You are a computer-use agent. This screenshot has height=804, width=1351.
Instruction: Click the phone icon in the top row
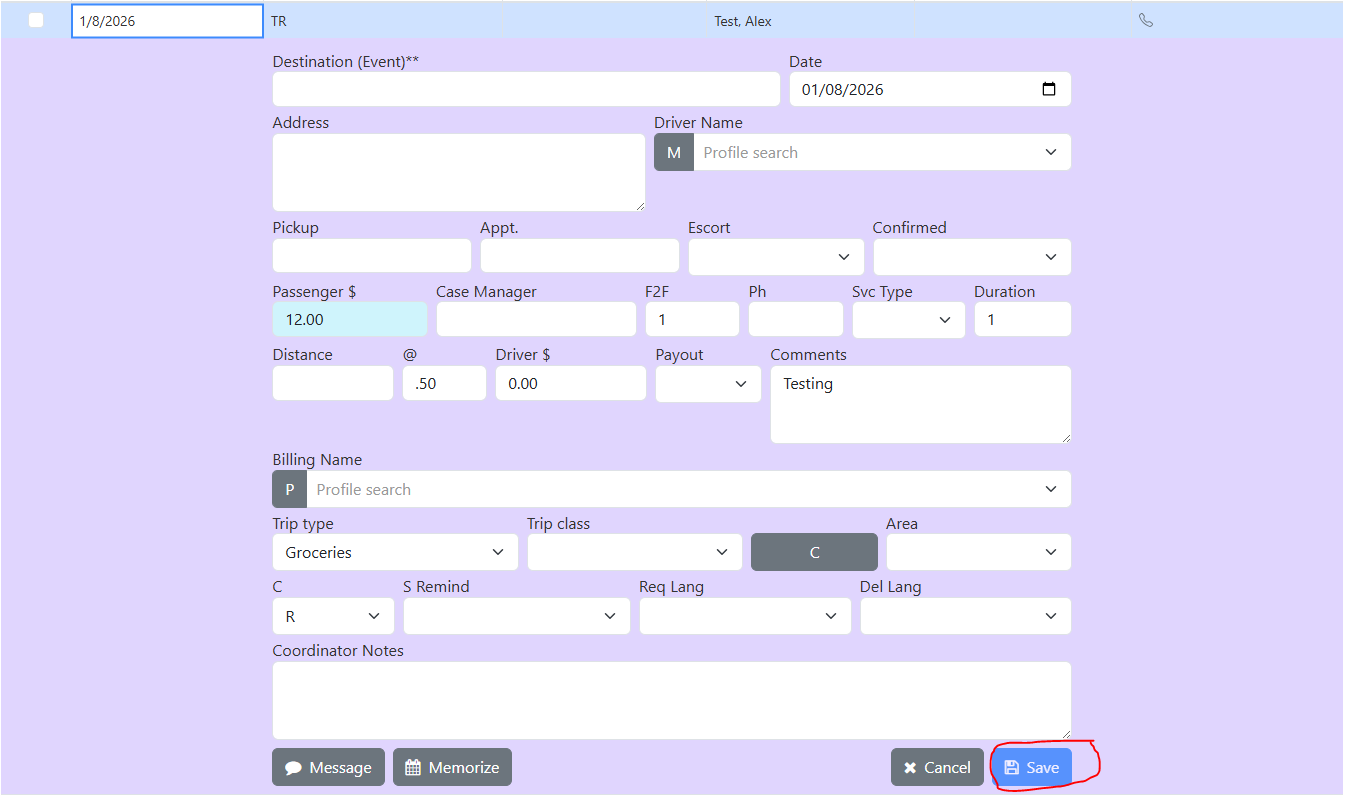coord(1146,20)
